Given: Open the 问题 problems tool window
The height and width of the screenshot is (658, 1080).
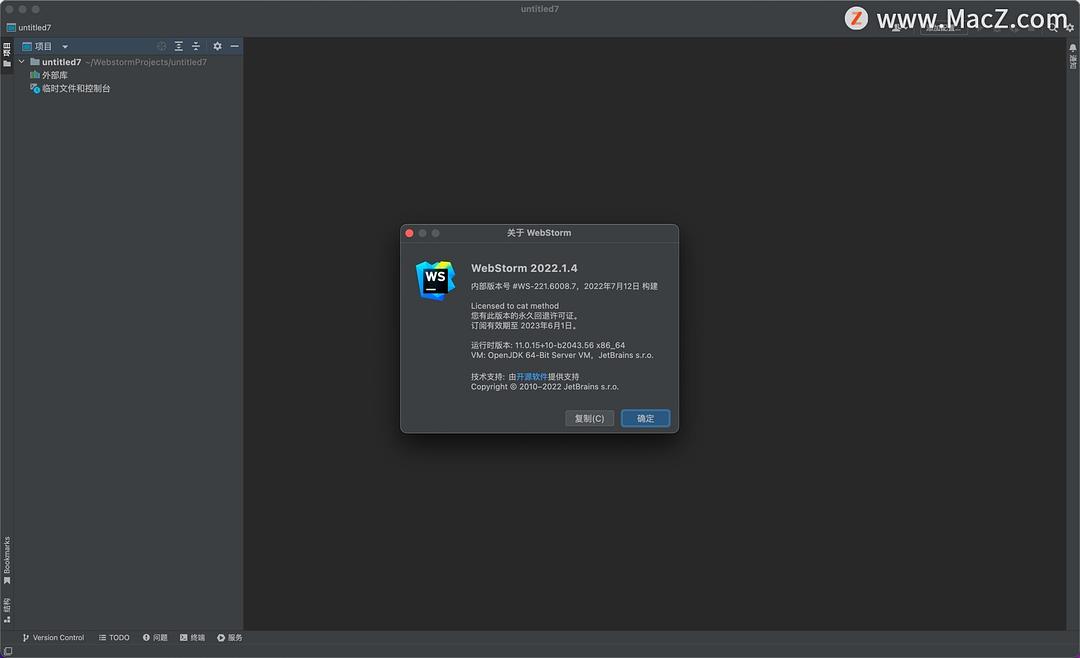Looking at the screenshot, I should click(155, 637).
